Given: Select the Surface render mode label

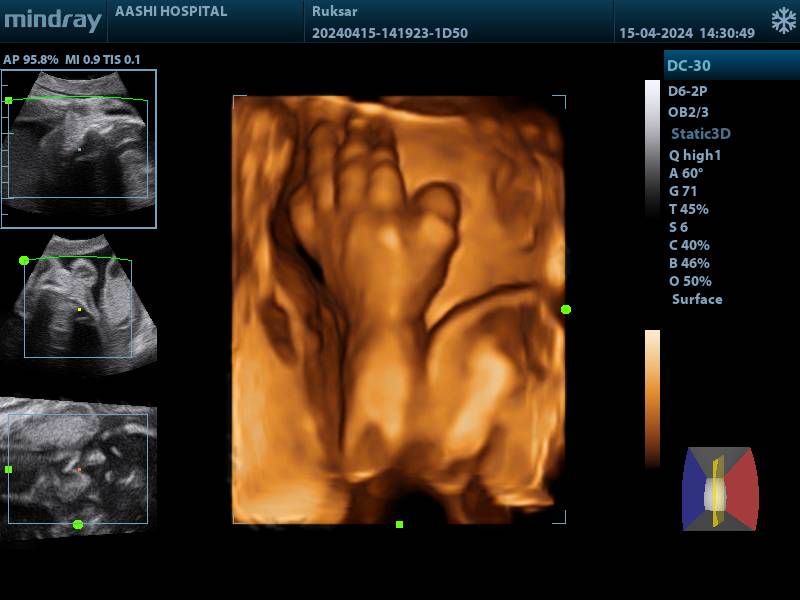Looking at the screenshot, I should (697, 299).
